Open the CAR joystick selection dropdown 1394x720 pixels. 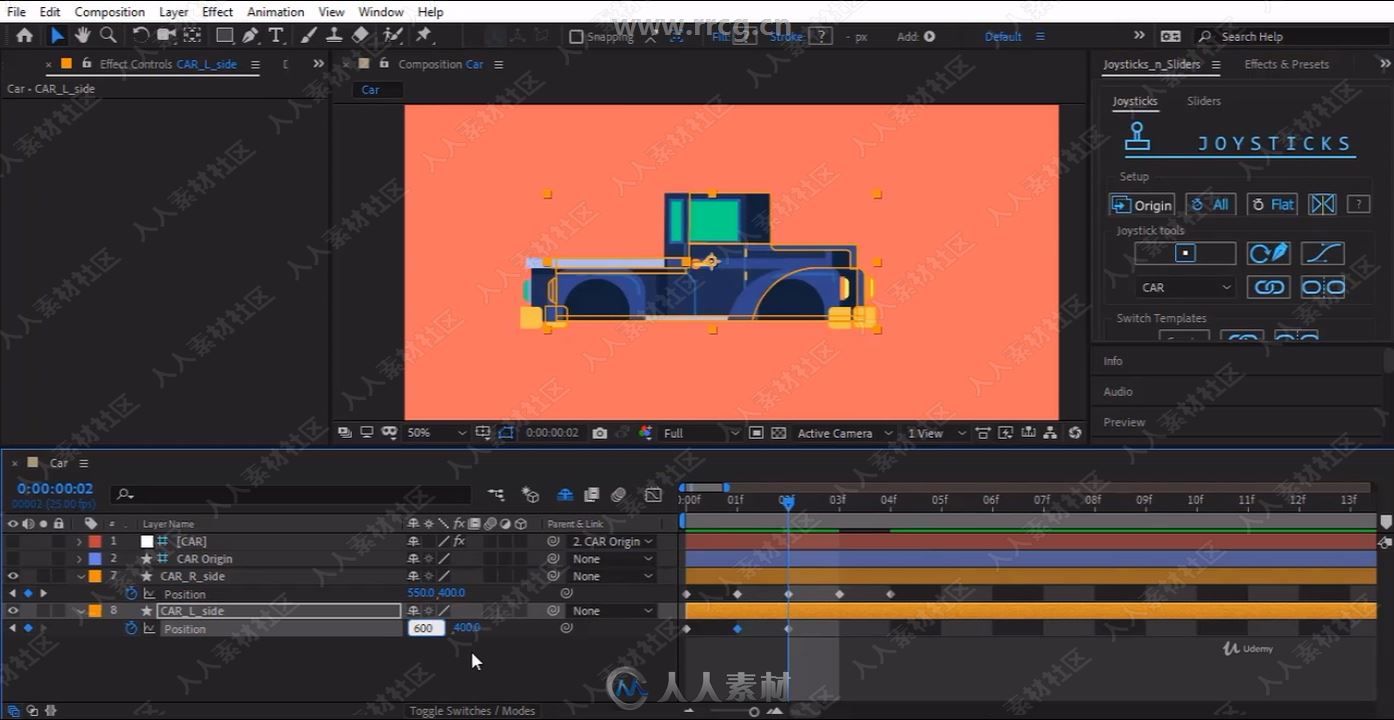(x=1185, y=288)
